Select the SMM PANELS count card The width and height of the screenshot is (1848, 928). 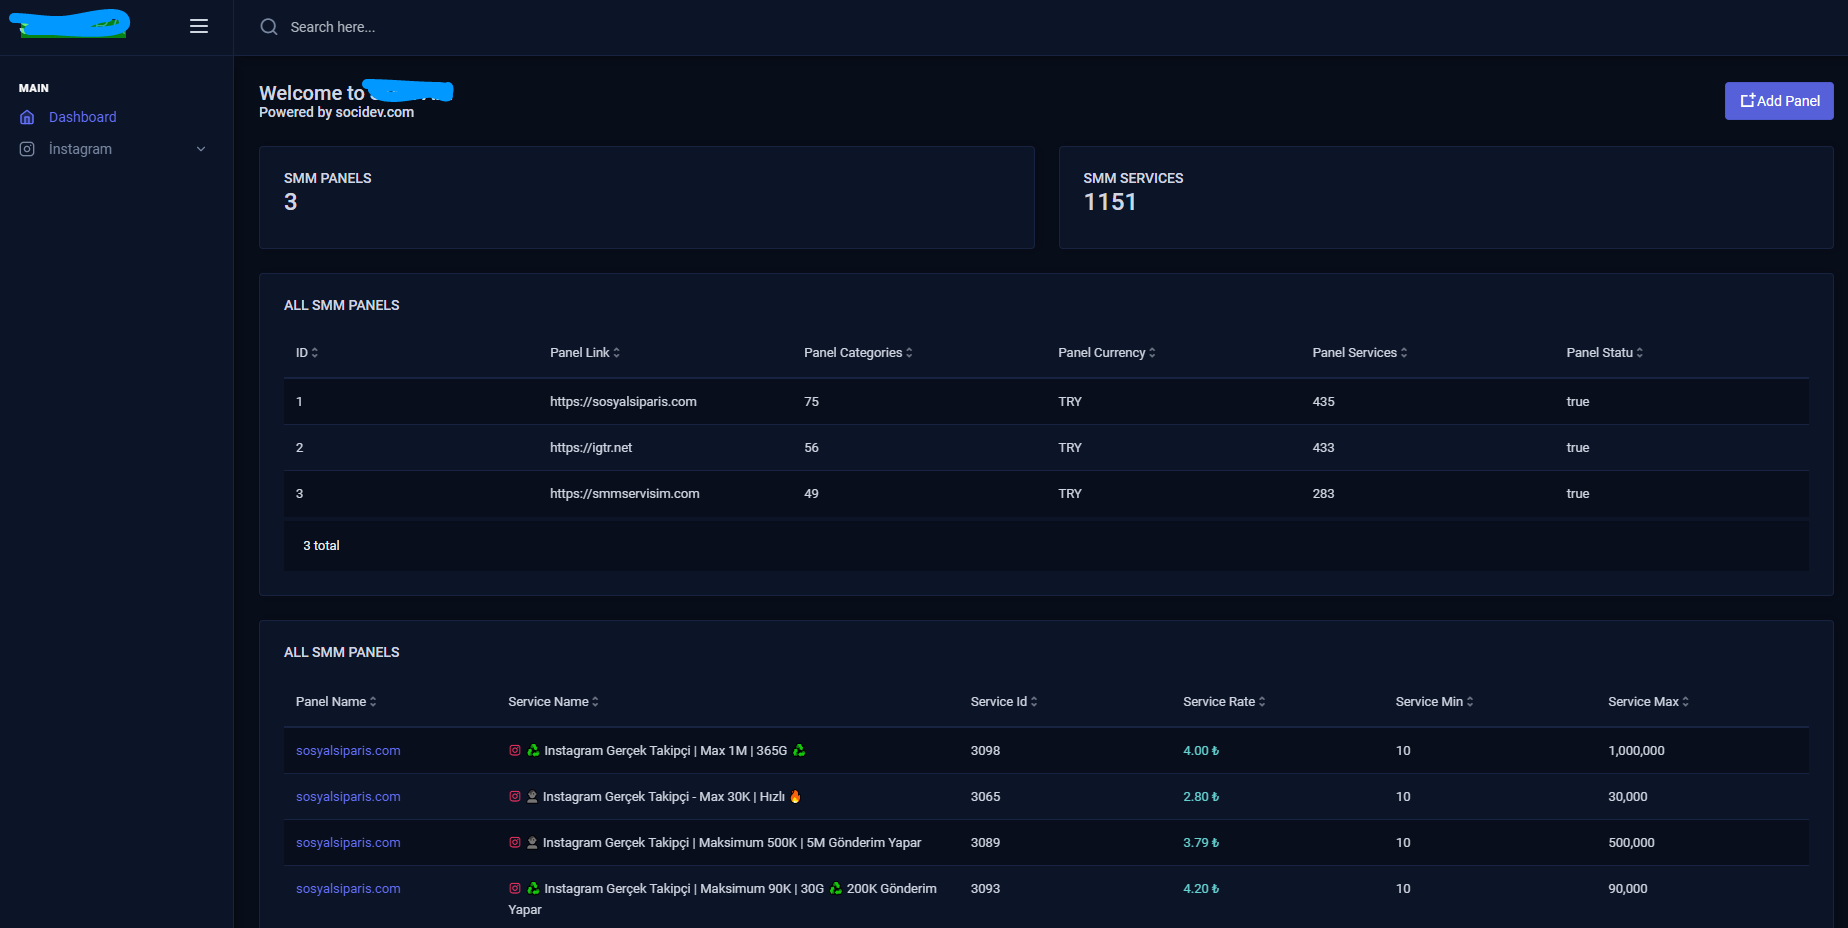pos(646,197)
